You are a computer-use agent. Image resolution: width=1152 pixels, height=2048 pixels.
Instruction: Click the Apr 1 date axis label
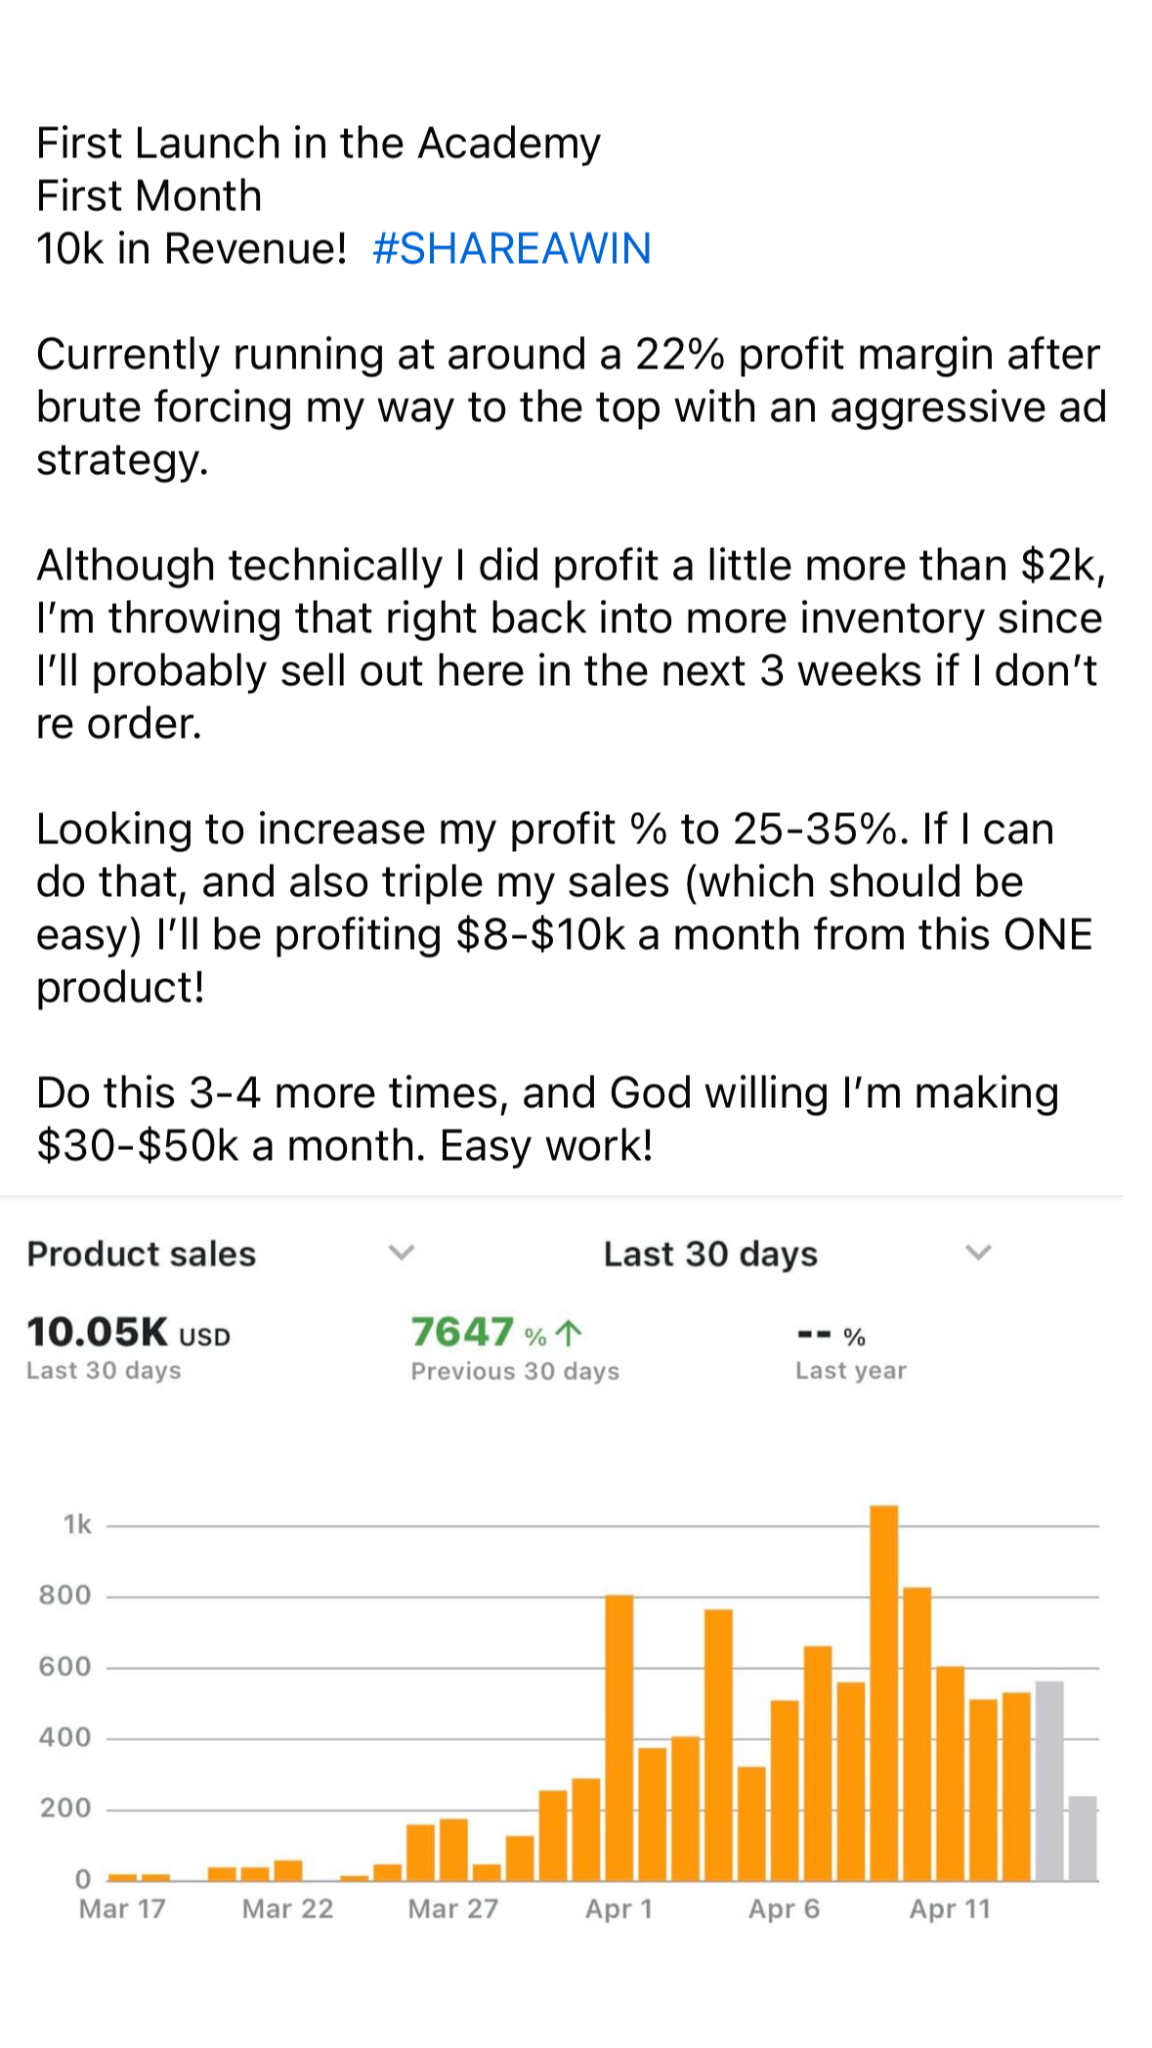point(619,1909)
